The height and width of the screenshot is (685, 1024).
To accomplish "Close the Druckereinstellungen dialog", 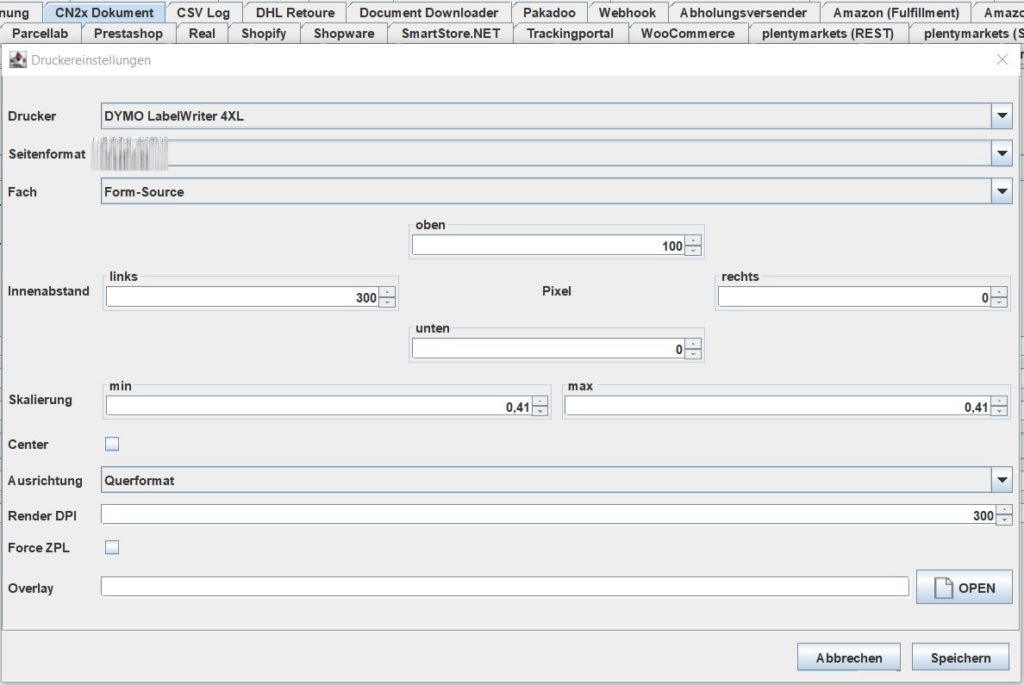I will [1002, 59].
